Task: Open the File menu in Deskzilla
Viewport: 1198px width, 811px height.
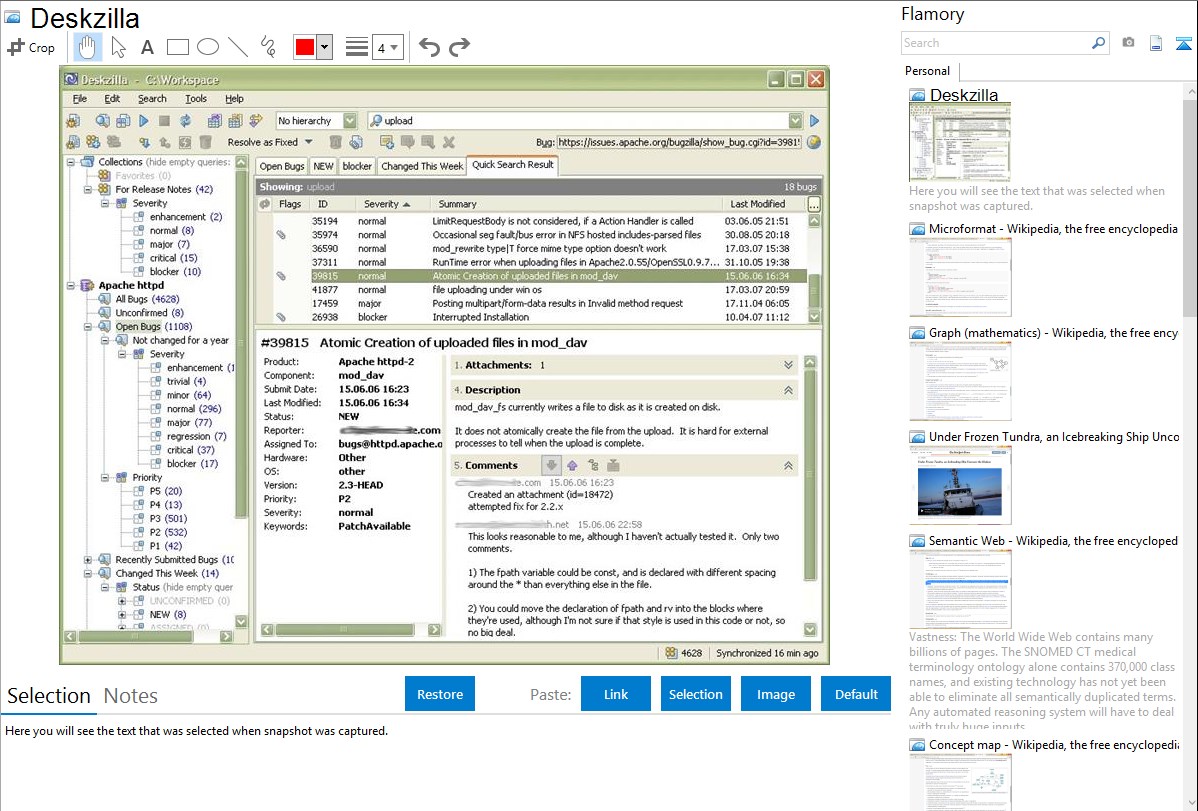Action: tap(79, 99)
